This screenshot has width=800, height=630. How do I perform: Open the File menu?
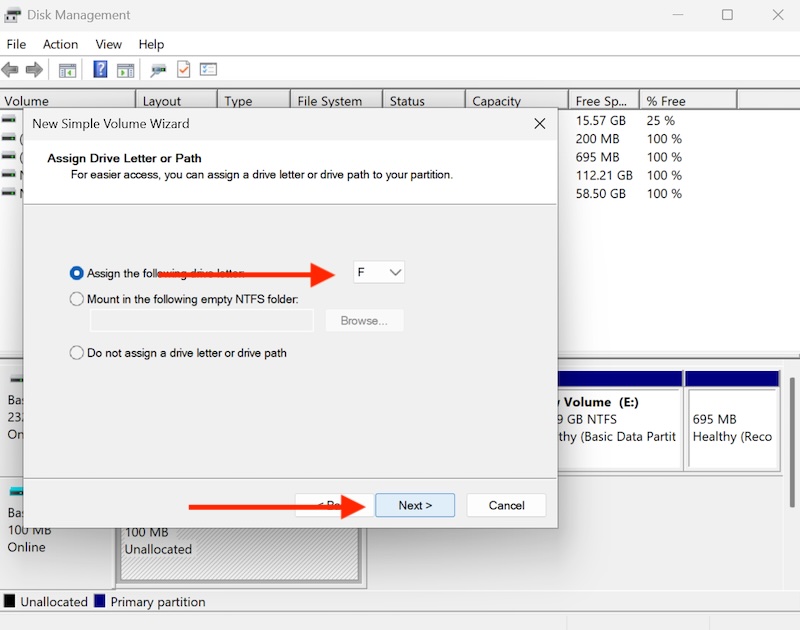[x=16, y=44]
